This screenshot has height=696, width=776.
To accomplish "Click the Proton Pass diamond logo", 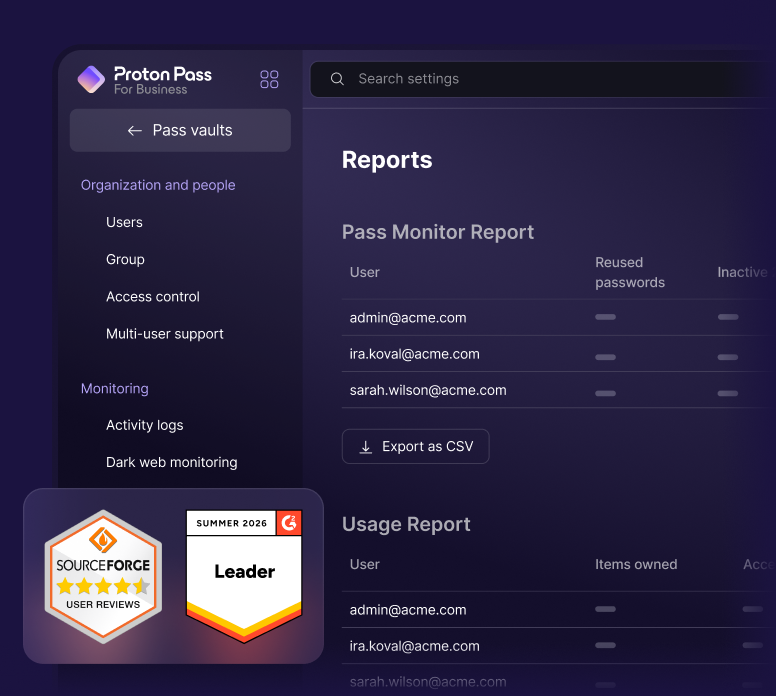I will point(91,79).
